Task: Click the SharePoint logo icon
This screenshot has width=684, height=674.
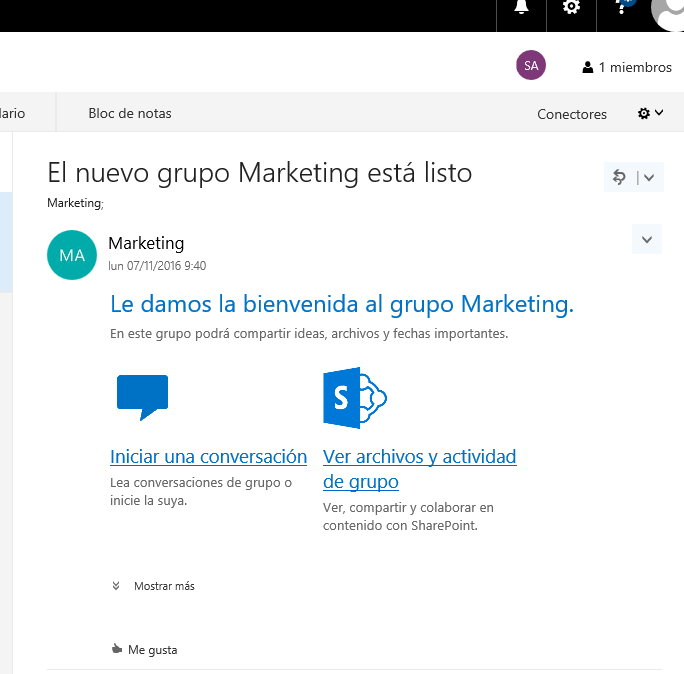Action: [355, 398]
